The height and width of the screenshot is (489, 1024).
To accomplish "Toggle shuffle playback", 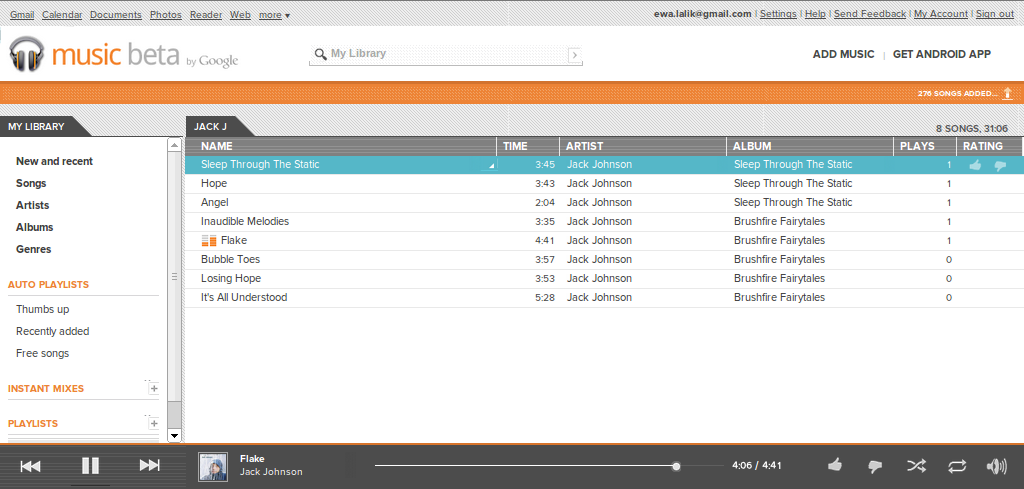I will click(x=916, y=465).
